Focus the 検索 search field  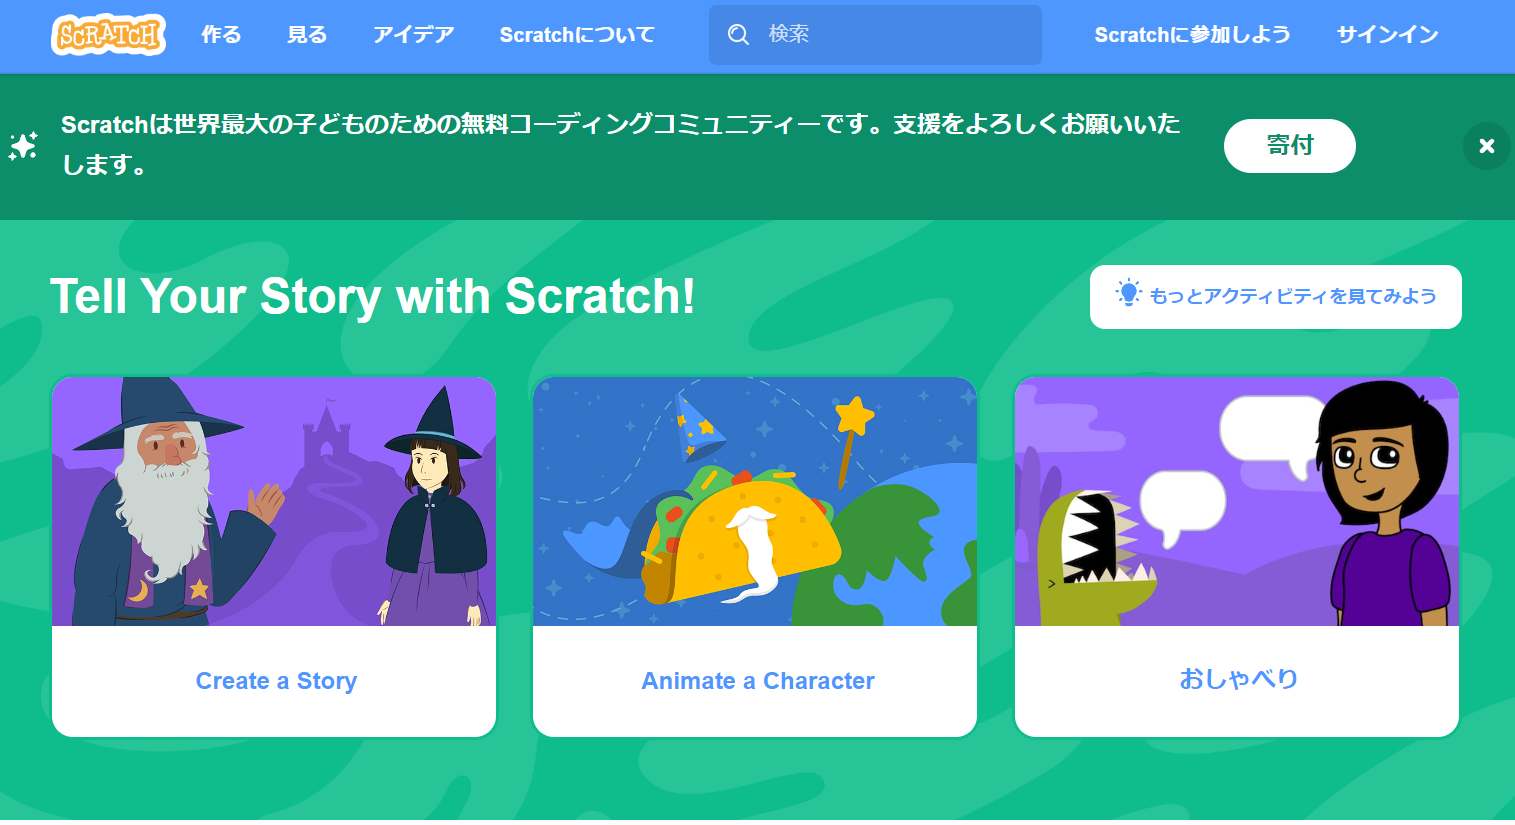coord(875,35)
